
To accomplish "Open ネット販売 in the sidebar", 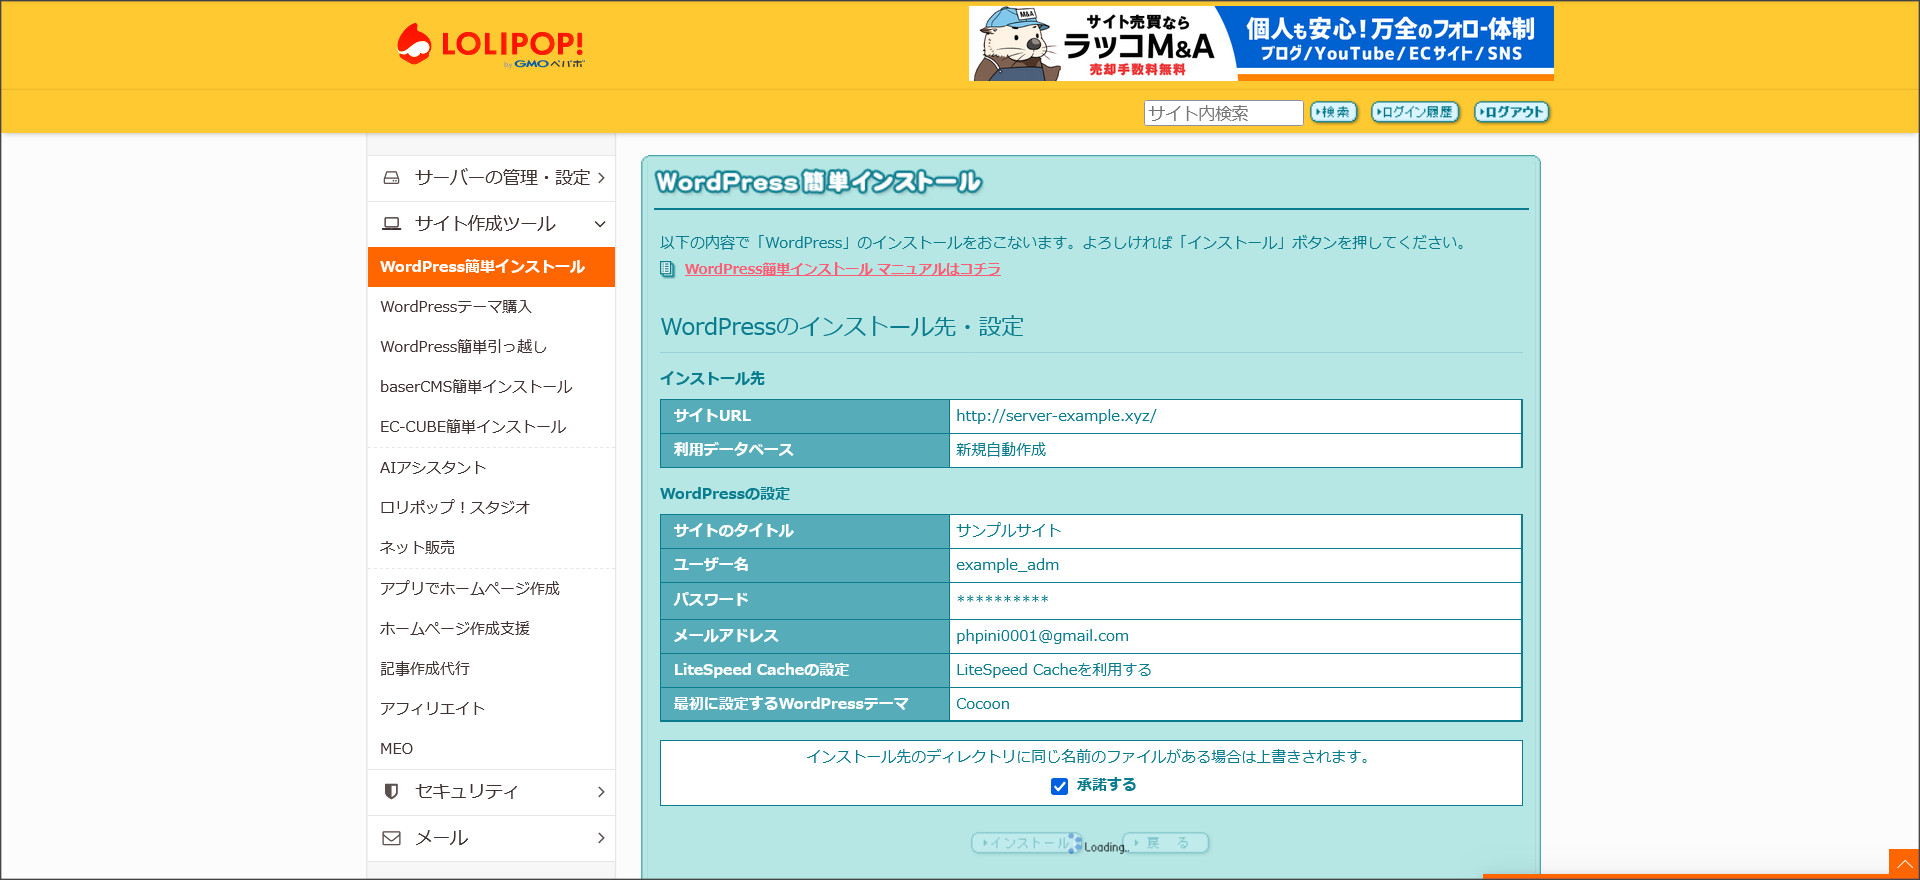I will 417,548.
